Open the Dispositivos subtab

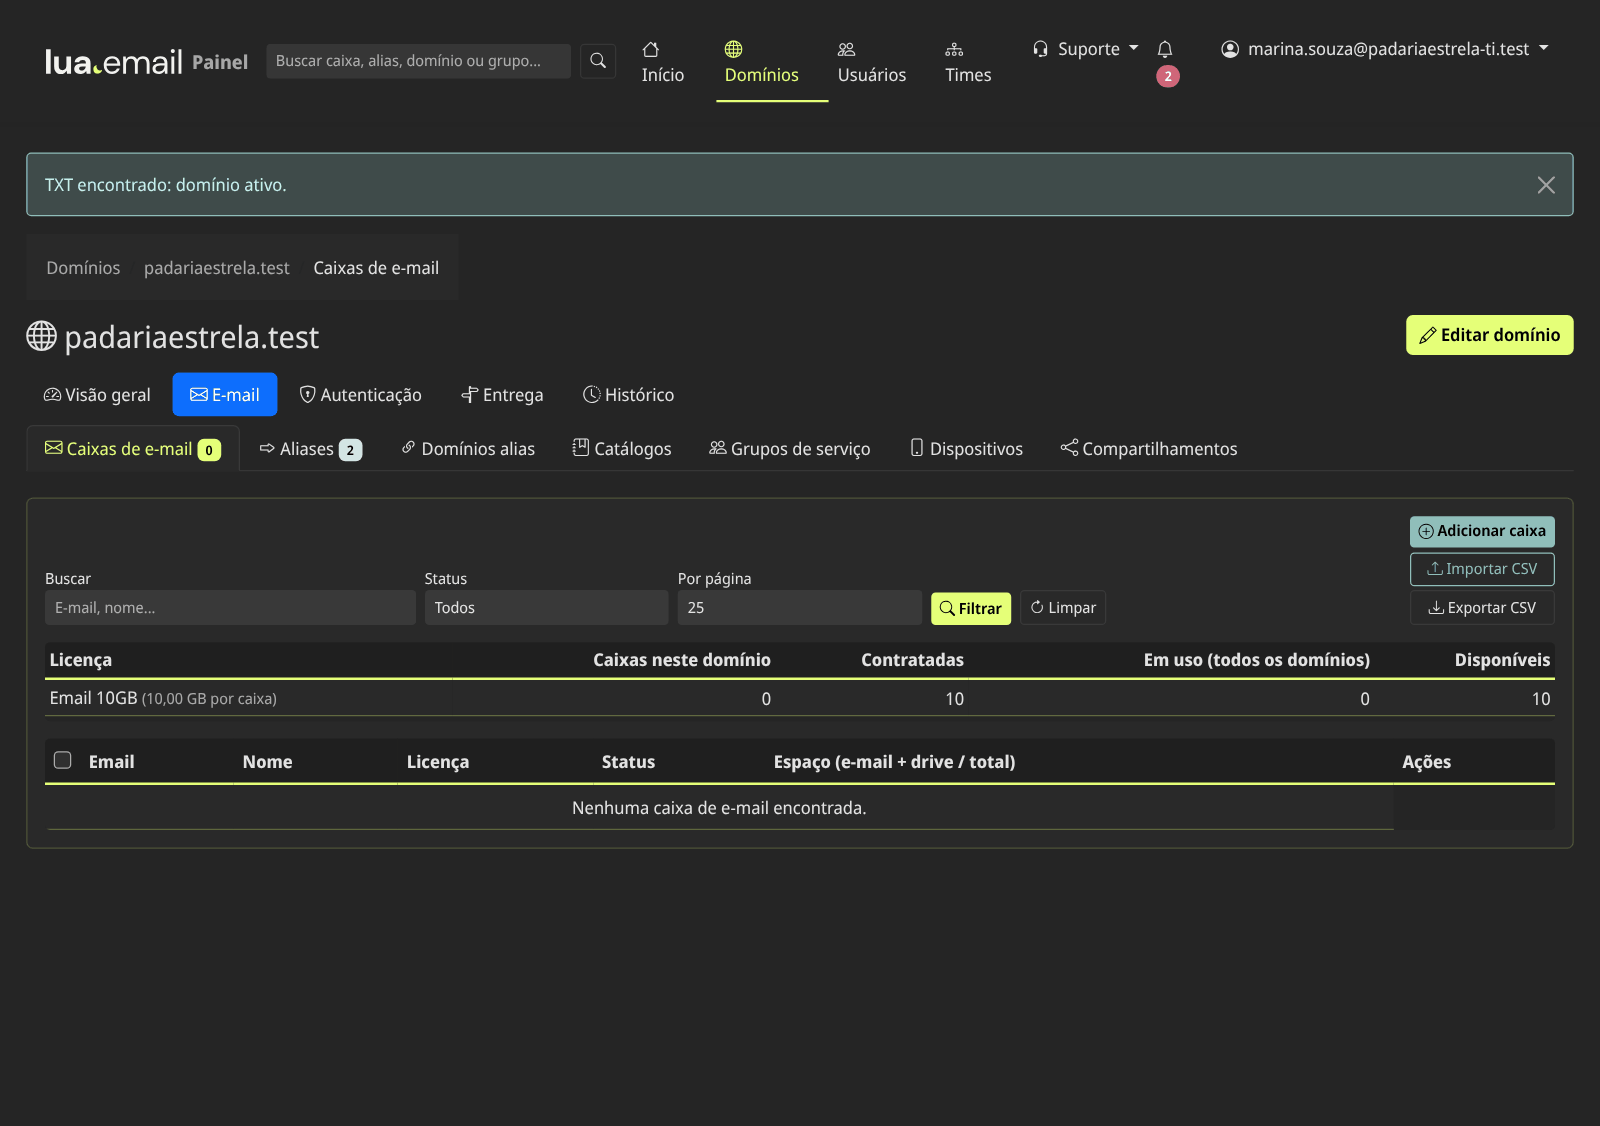[x=966, y=449]
